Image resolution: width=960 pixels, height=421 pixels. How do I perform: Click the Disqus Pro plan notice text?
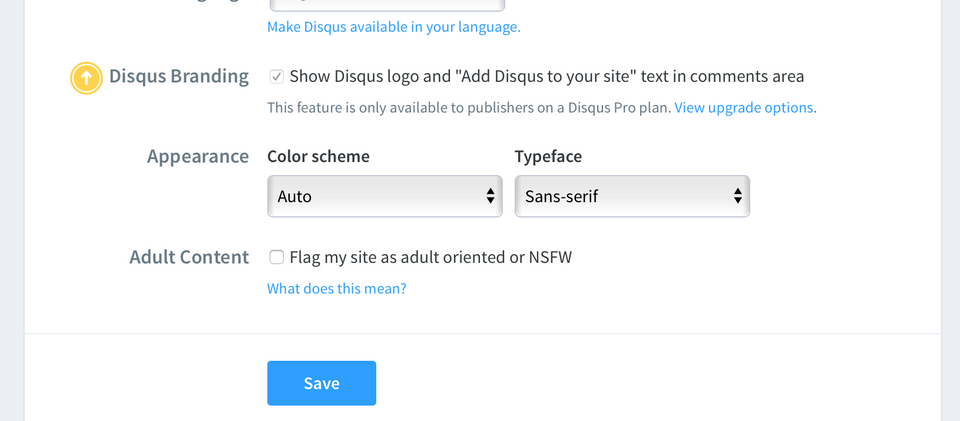469,107
